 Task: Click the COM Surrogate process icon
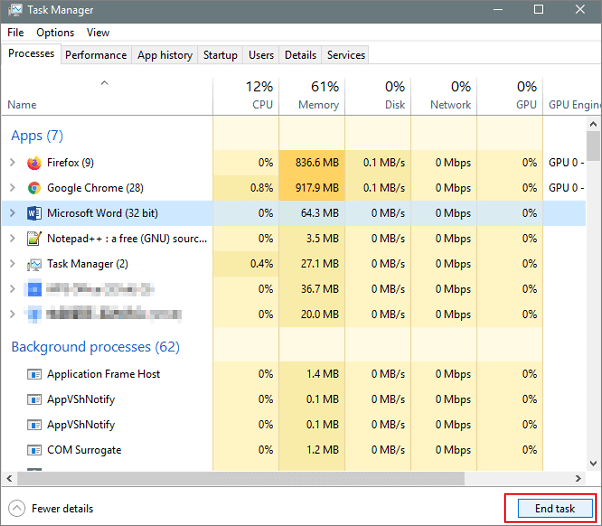click(34, 450)
